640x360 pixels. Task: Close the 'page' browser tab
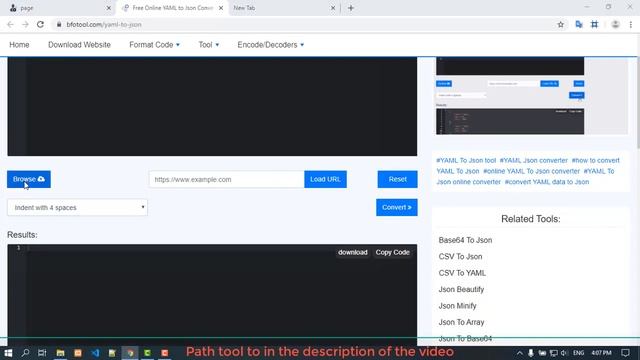tap(109, 8)
